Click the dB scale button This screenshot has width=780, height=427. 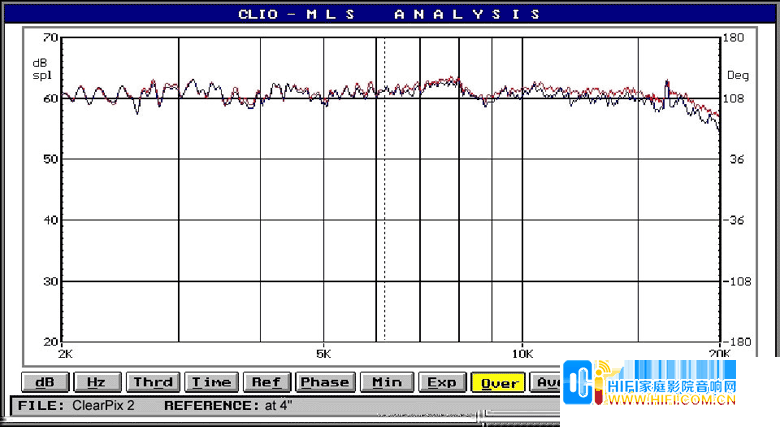click(44, 382)
